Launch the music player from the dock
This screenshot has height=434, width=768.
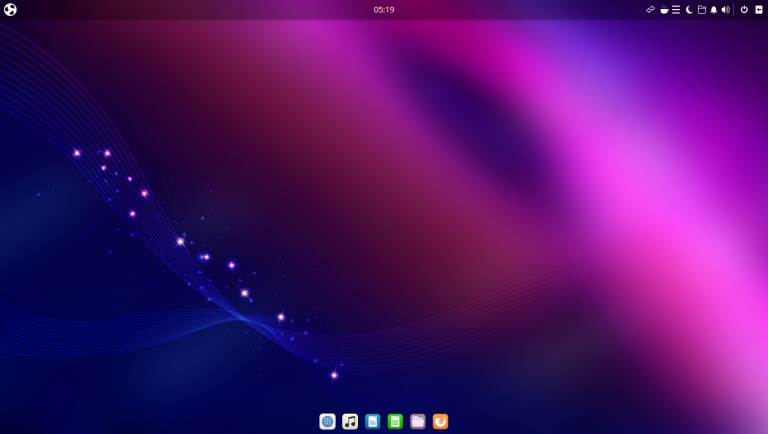coord(350,421)
